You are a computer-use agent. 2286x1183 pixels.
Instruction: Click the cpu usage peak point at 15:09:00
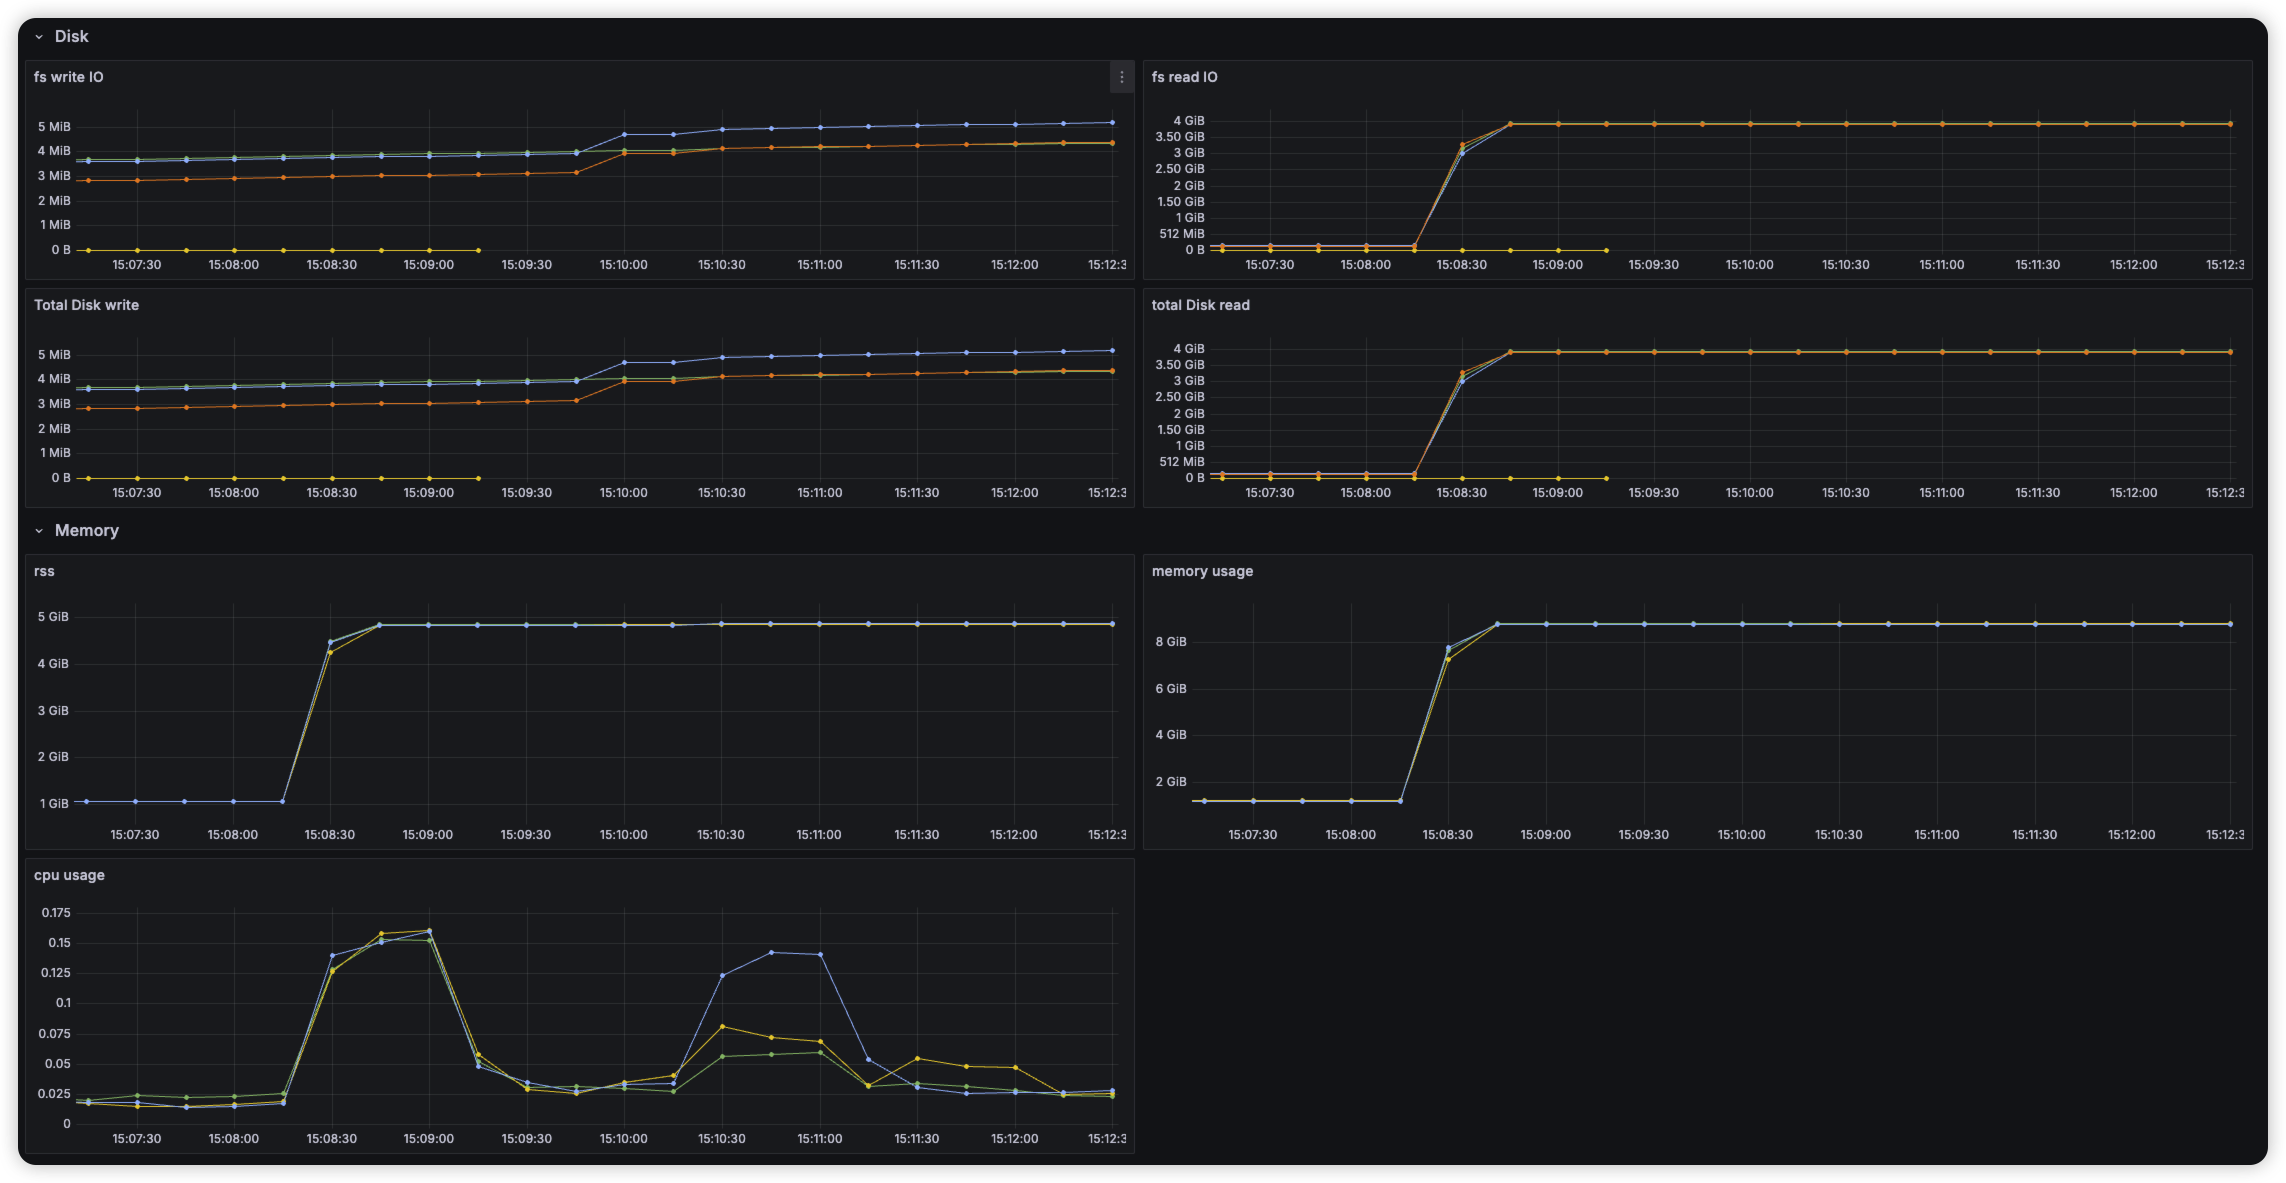point(429,931)
